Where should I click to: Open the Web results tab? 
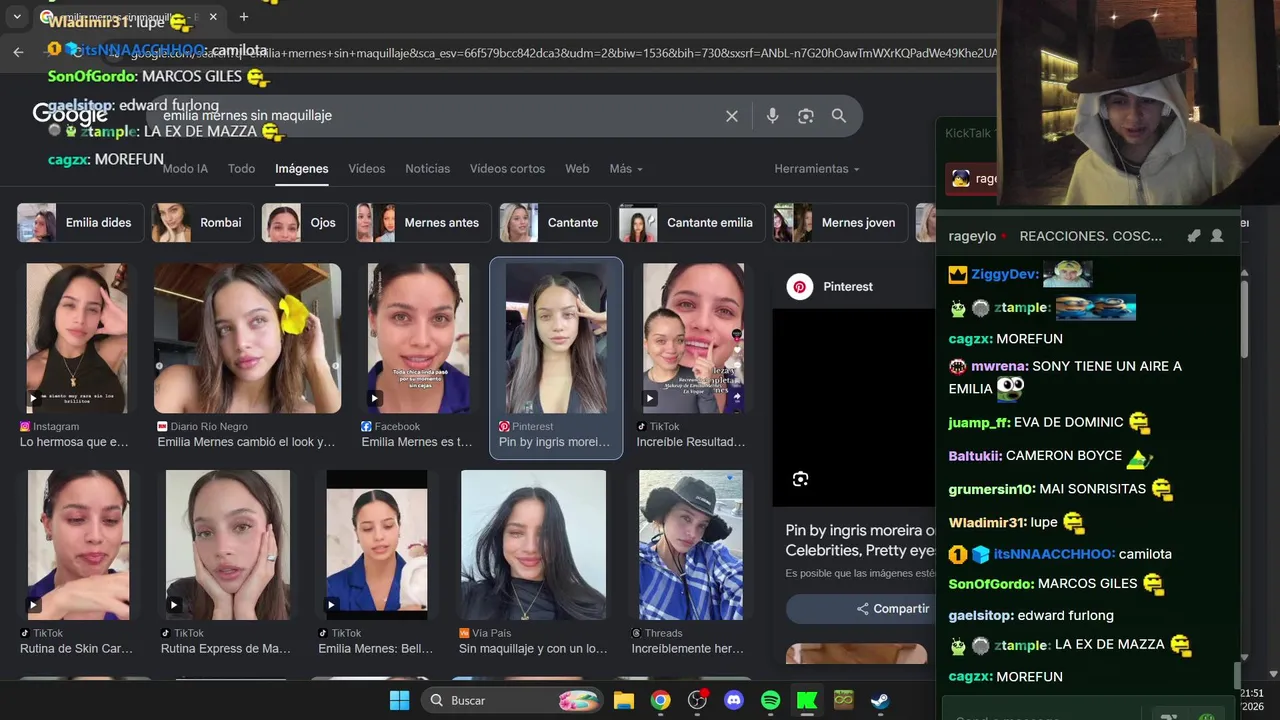[x=577, y=169]
